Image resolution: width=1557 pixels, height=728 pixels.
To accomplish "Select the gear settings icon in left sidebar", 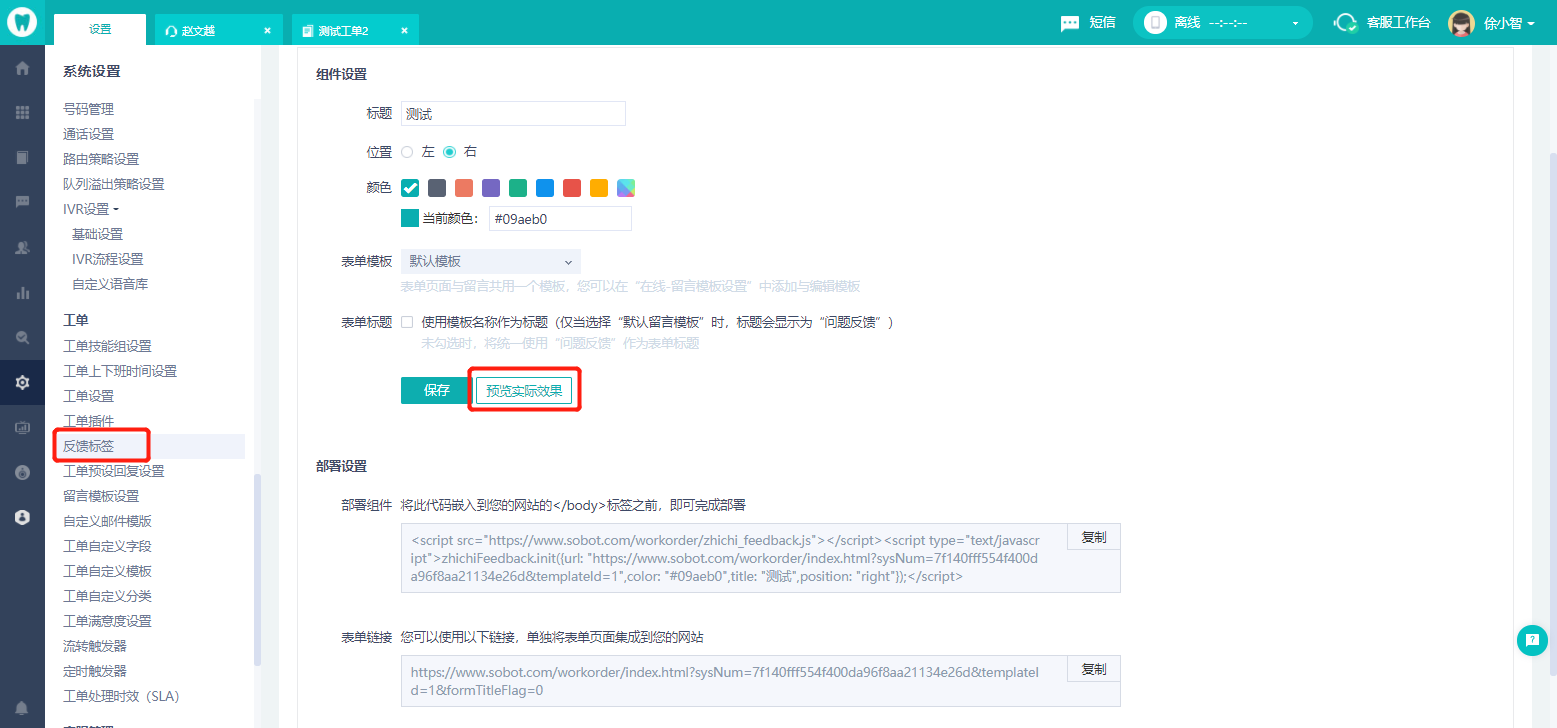I will pos(22,382).
